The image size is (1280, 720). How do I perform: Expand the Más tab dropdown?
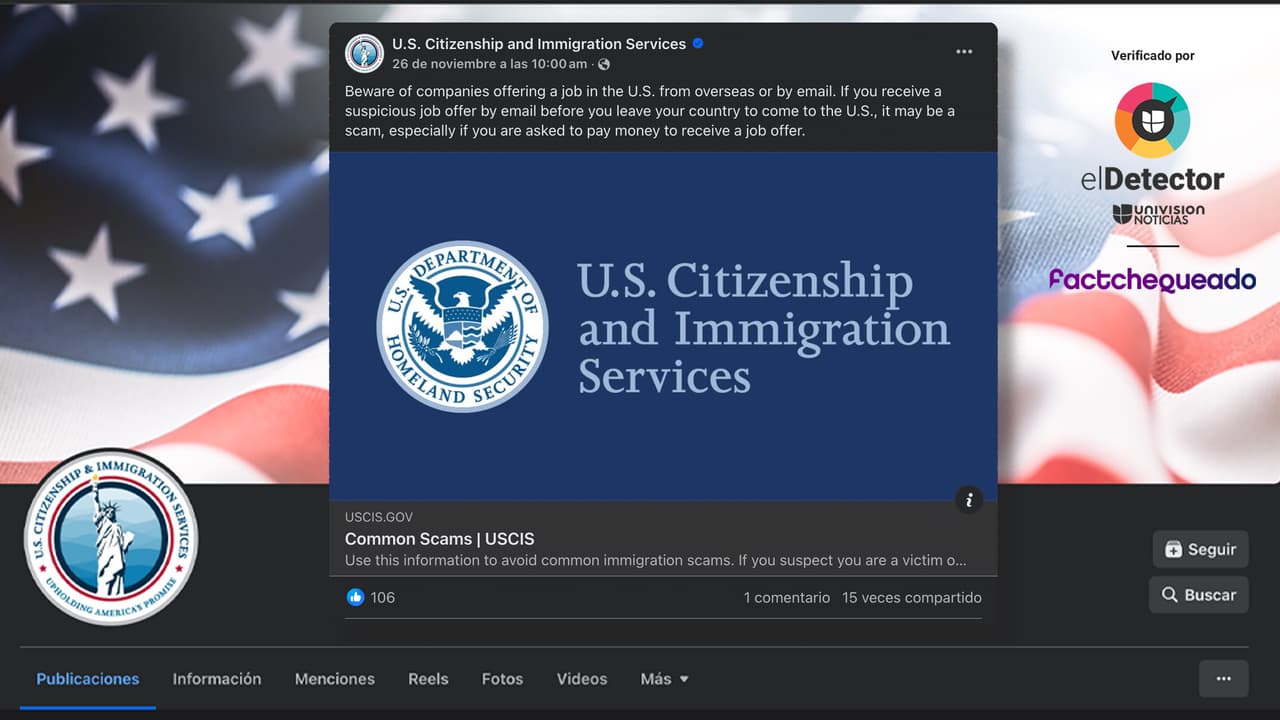tap(664, 679)
